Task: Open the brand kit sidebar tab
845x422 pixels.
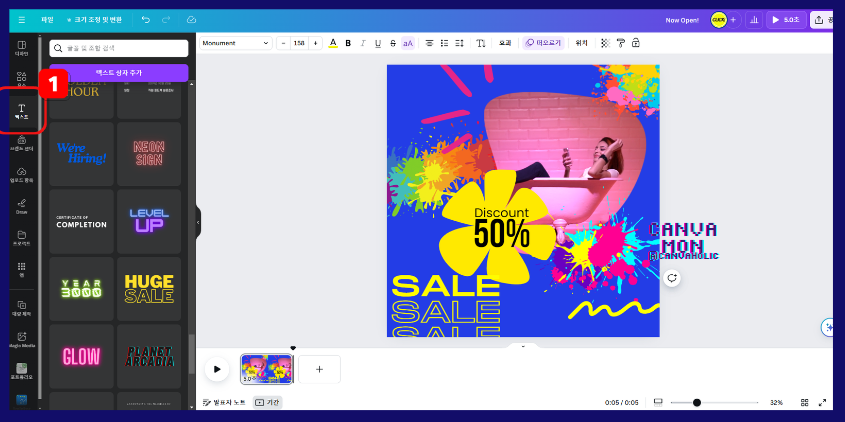Action: tap(22, 143)
